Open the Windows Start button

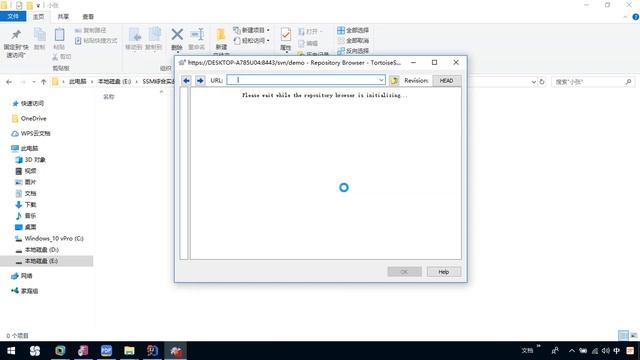pos(11,351)
